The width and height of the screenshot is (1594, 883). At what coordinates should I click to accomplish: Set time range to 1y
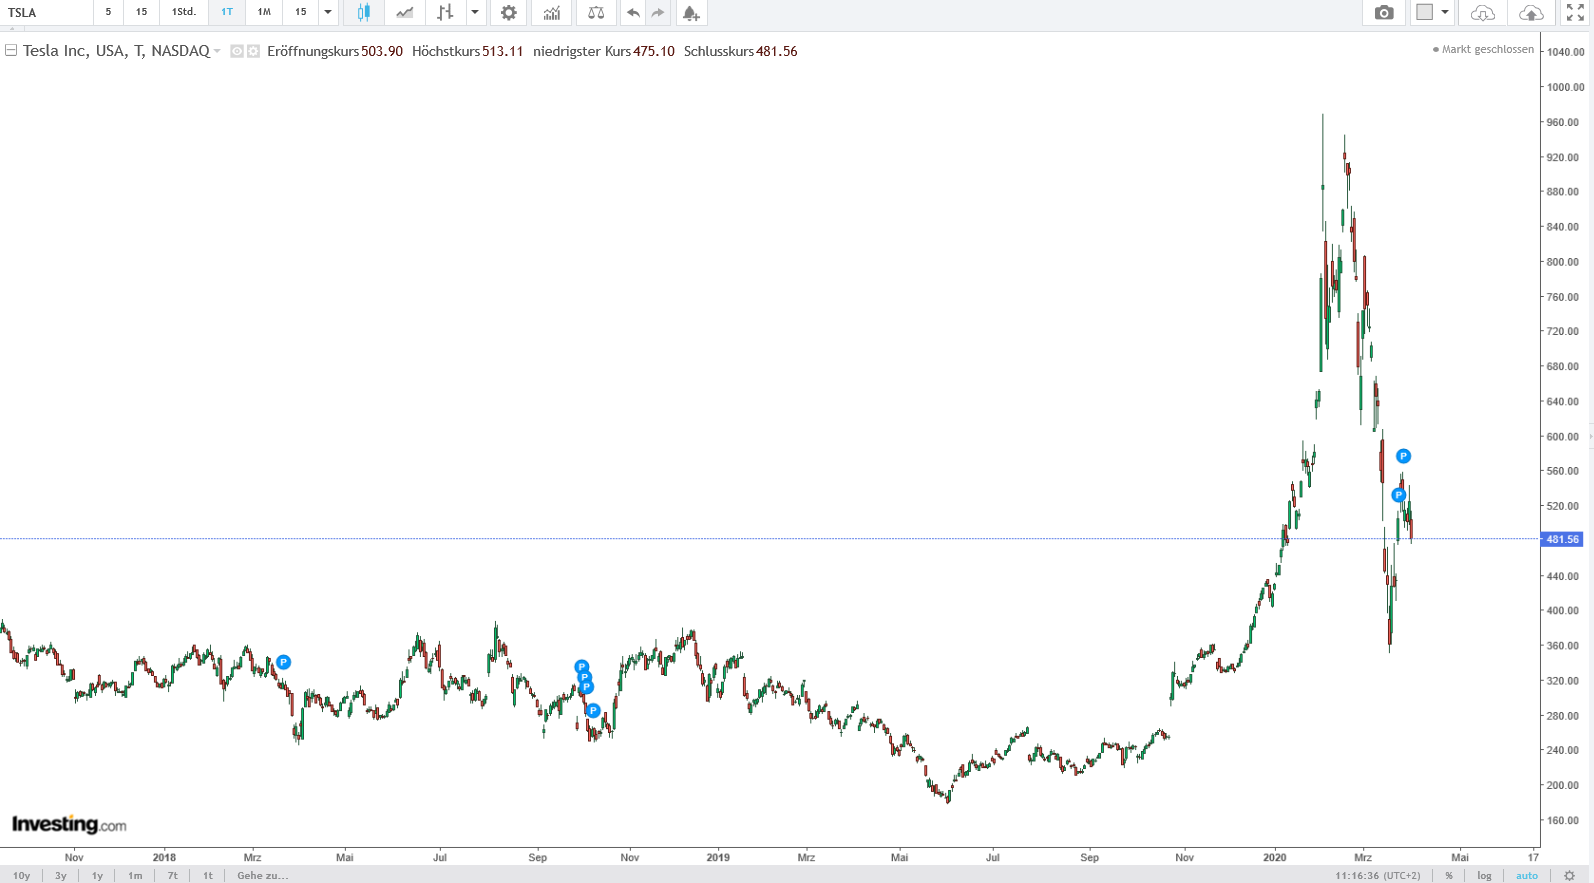tap(97, 875)
